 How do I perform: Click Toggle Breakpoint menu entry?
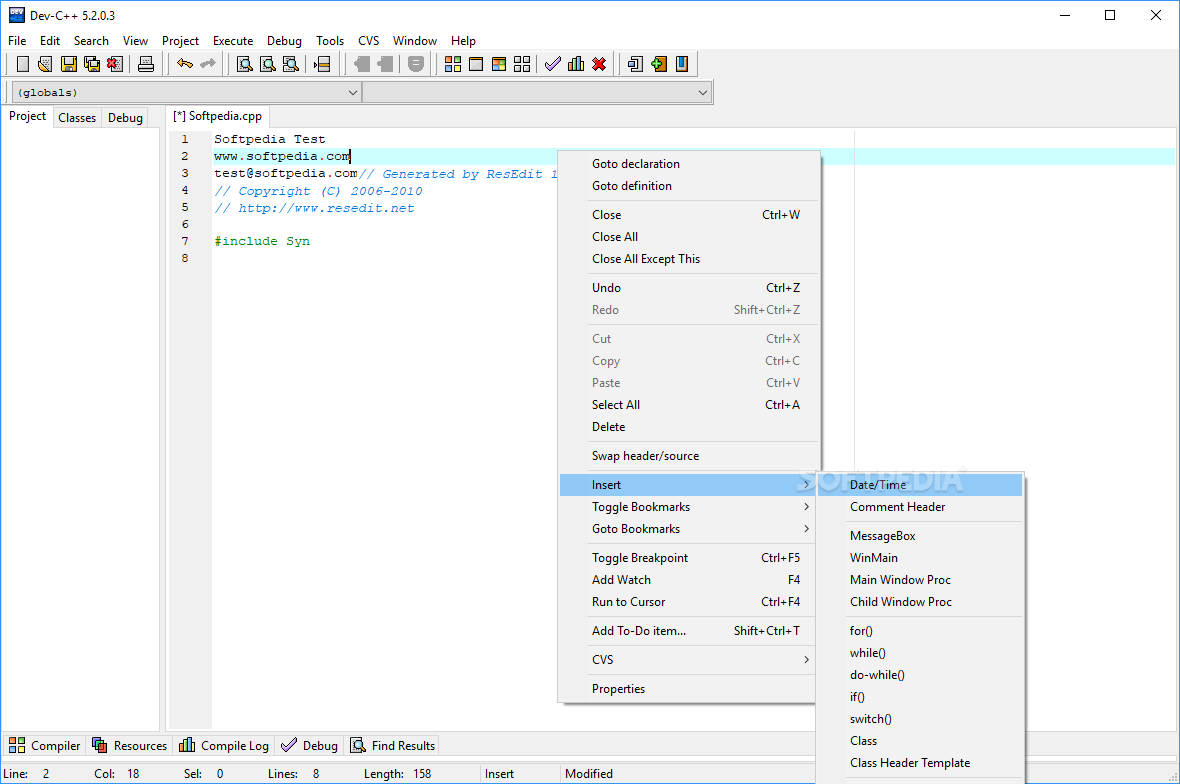click(689, 558)
